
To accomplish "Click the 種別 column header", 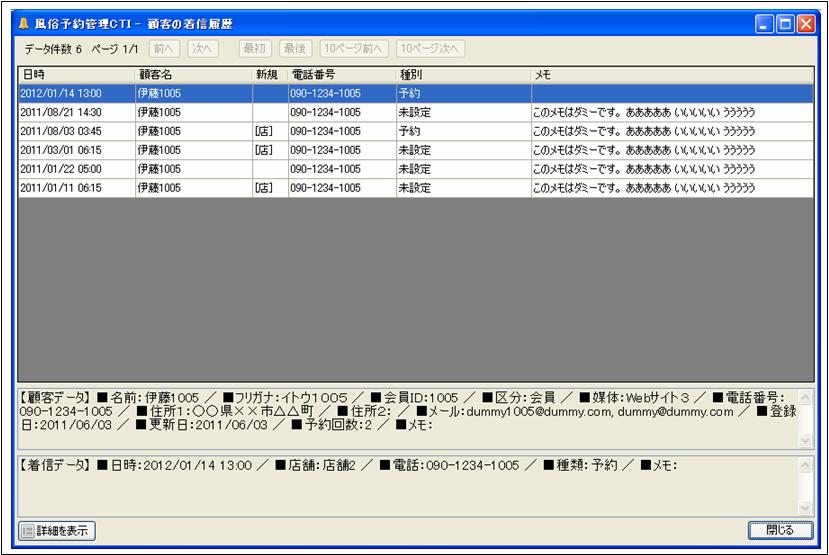I will 462,75.
